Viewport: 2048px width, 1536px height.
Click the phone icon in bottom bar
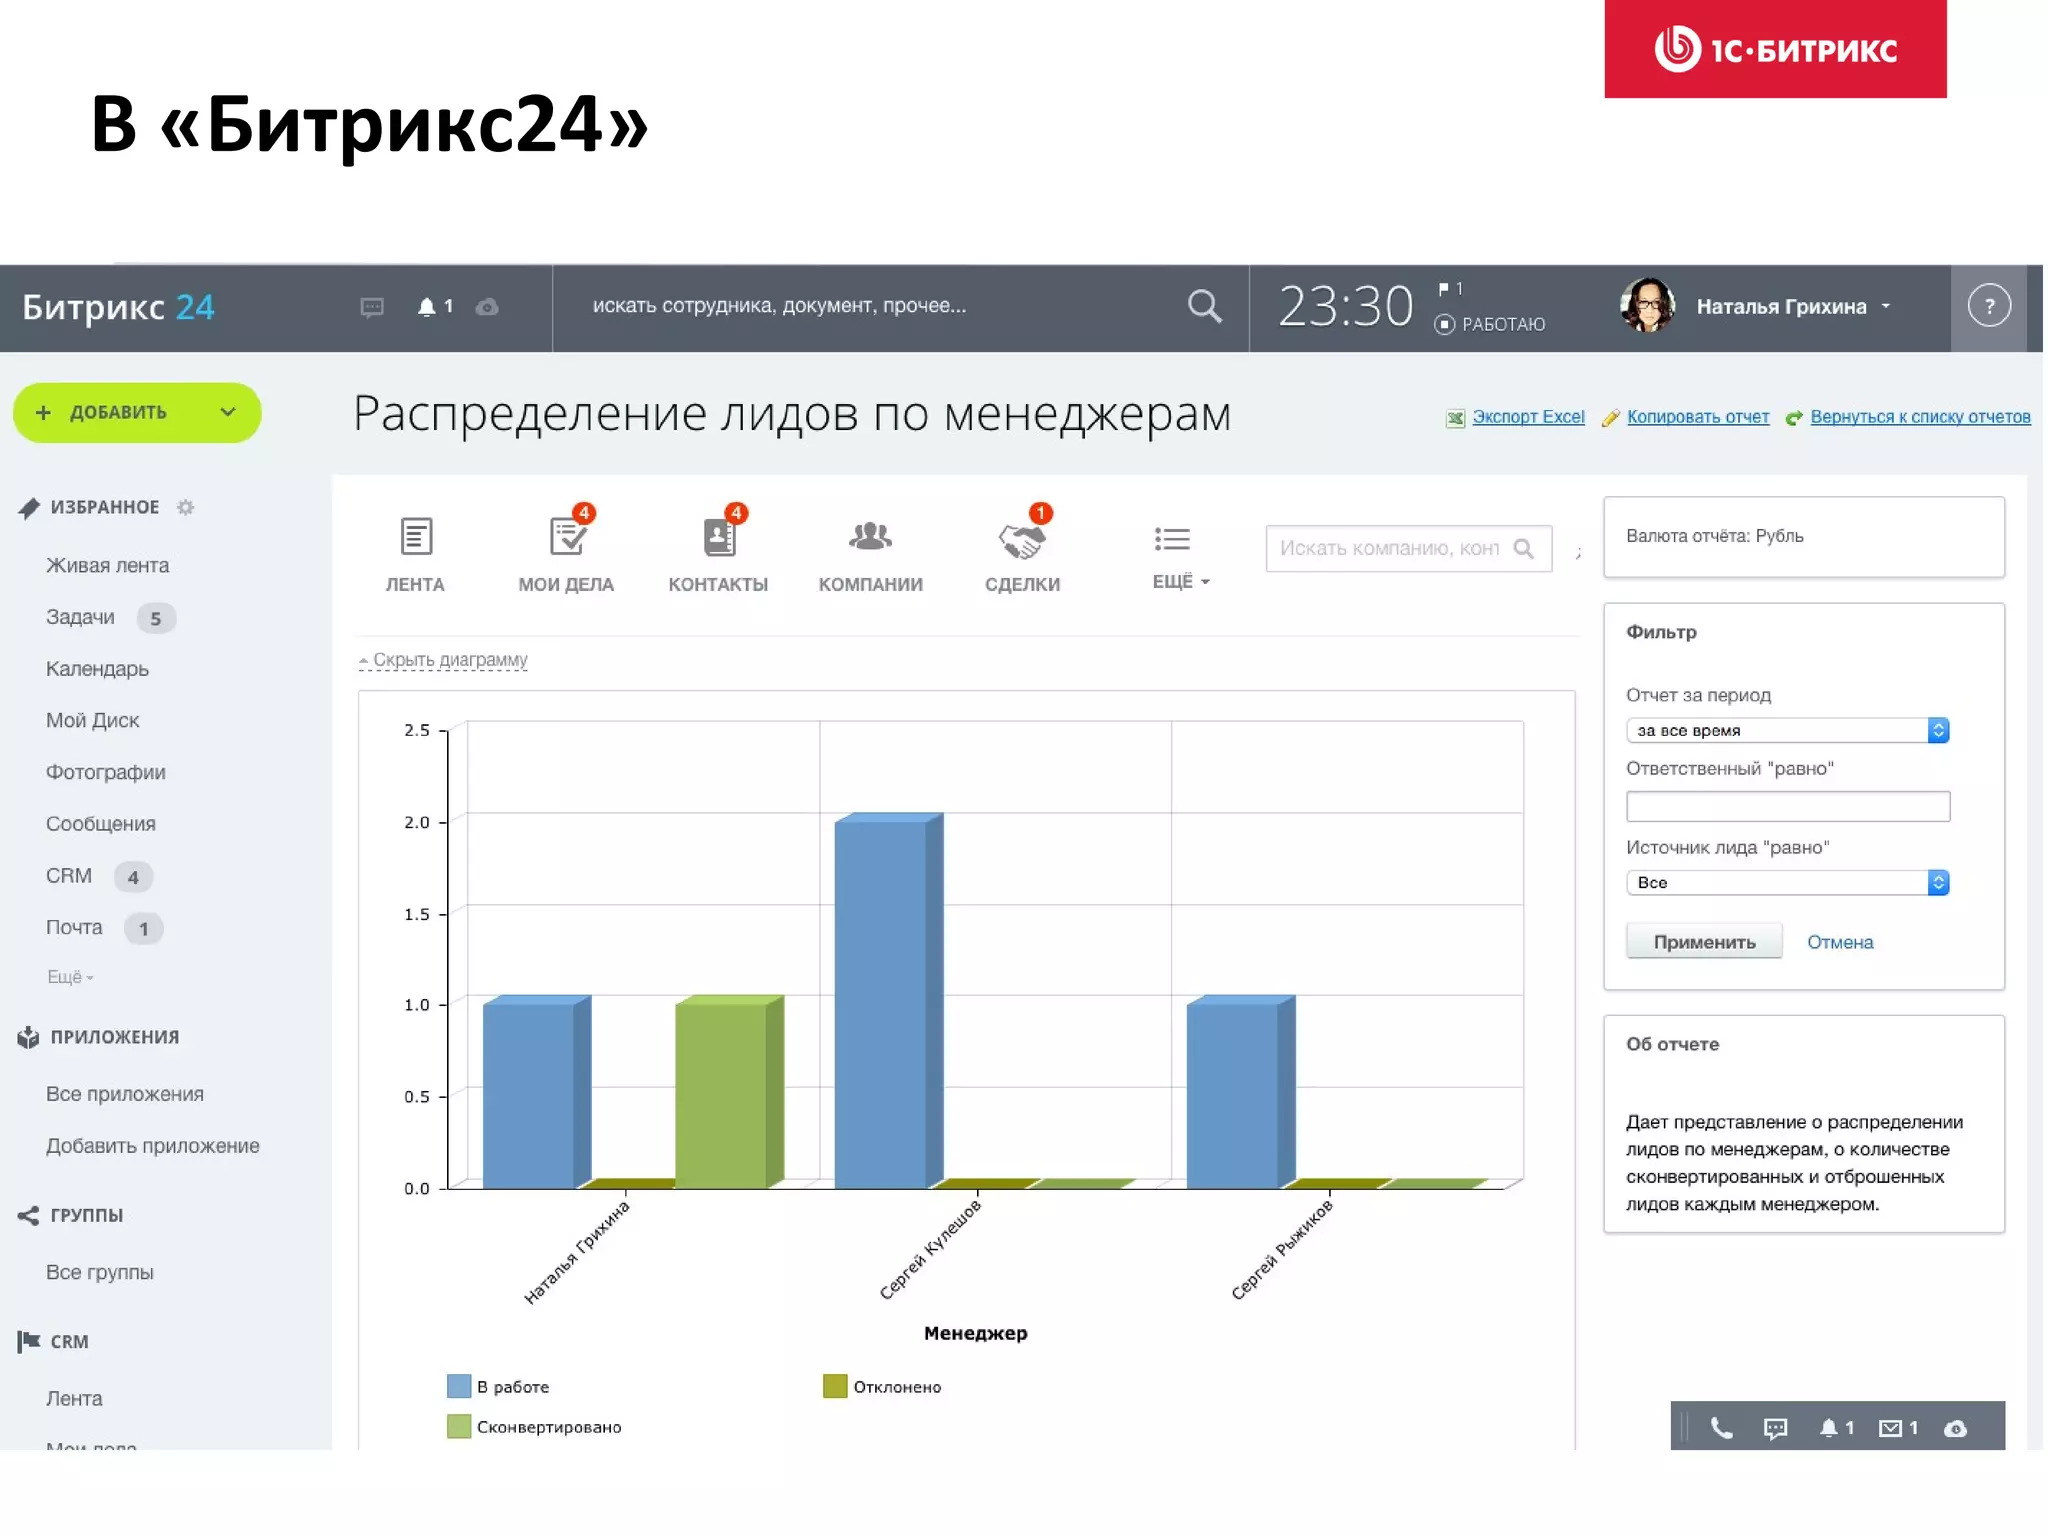pos(1721,1428)
